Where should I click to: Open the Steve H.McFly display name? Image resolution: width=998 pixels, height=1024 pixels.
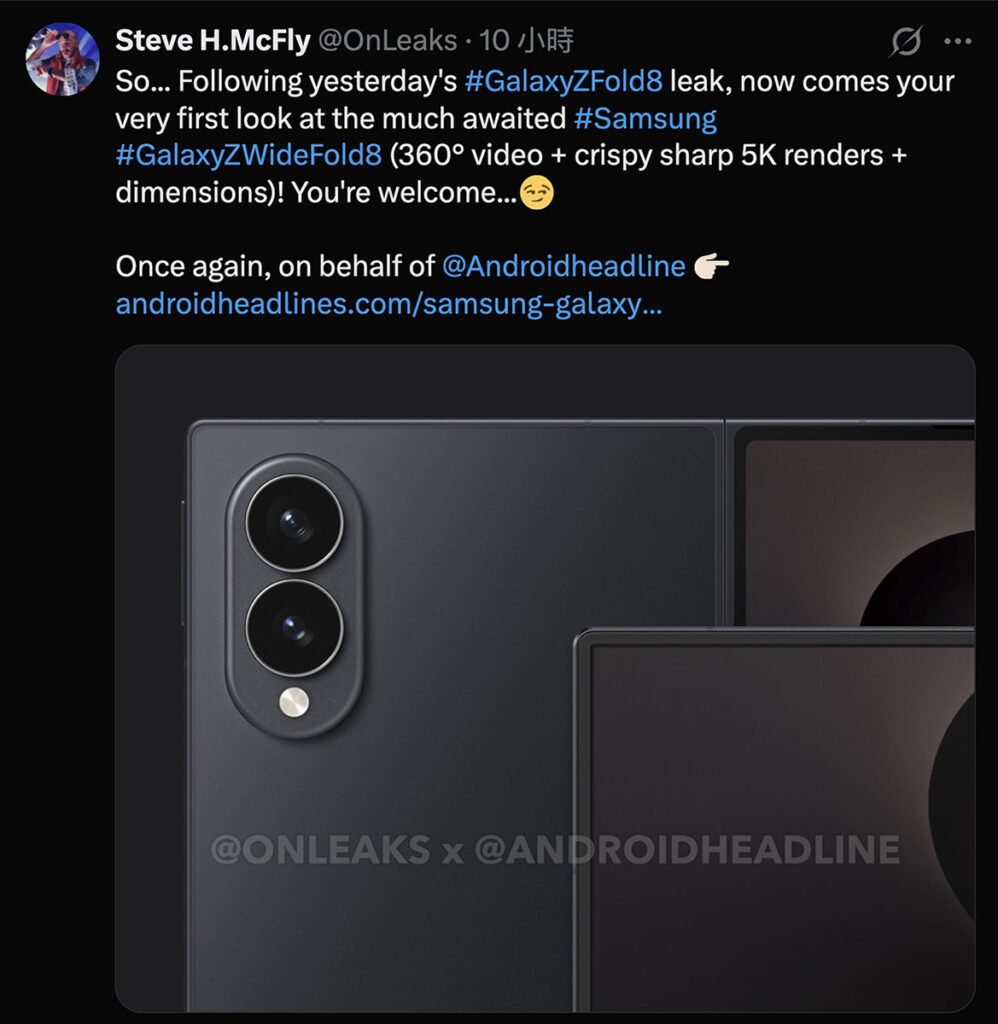(213, 41)
